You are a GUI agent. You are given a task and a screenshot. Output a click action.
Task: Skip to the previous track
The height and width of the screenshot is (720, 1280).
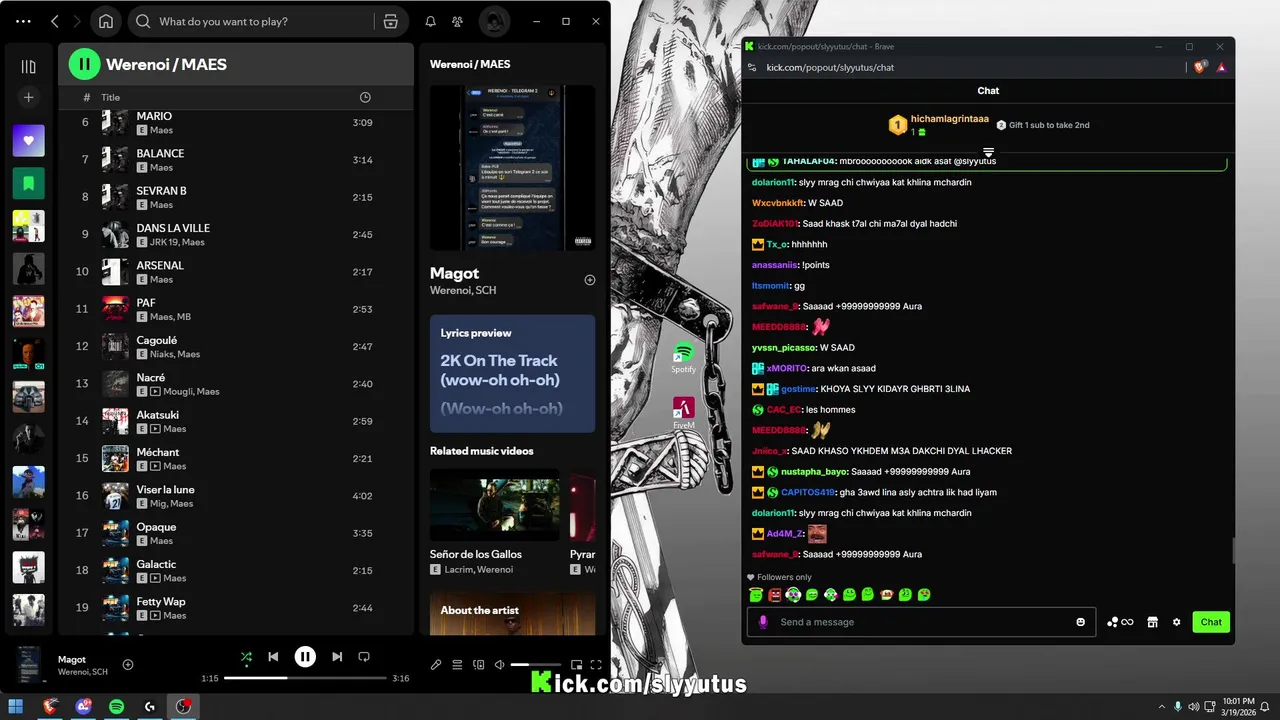coord(273,657)
